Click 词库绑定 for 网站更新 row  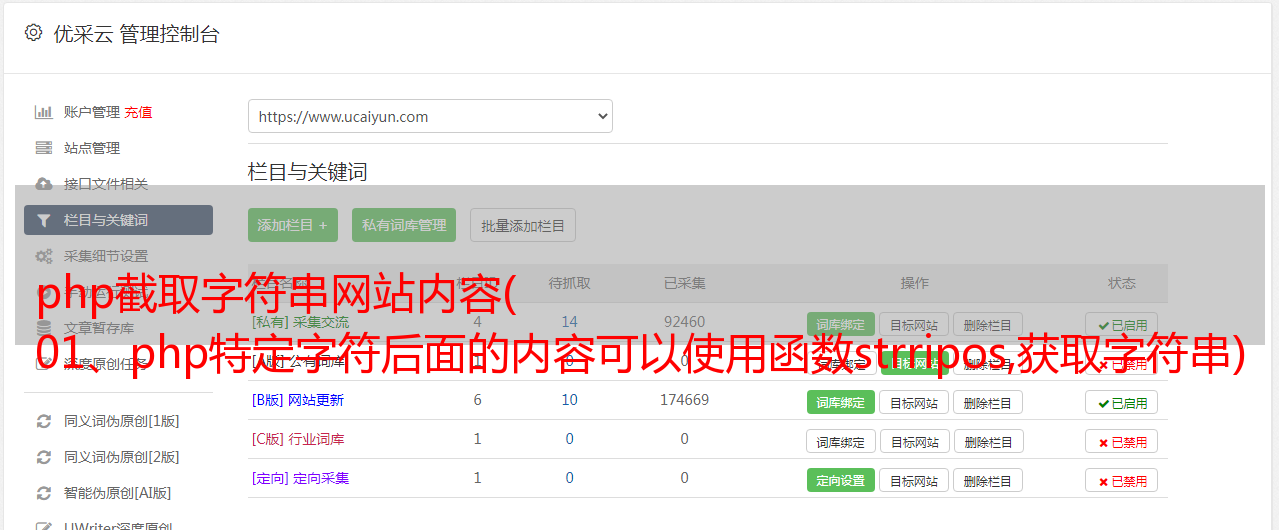pyautogui.click(x=841, y=403)
